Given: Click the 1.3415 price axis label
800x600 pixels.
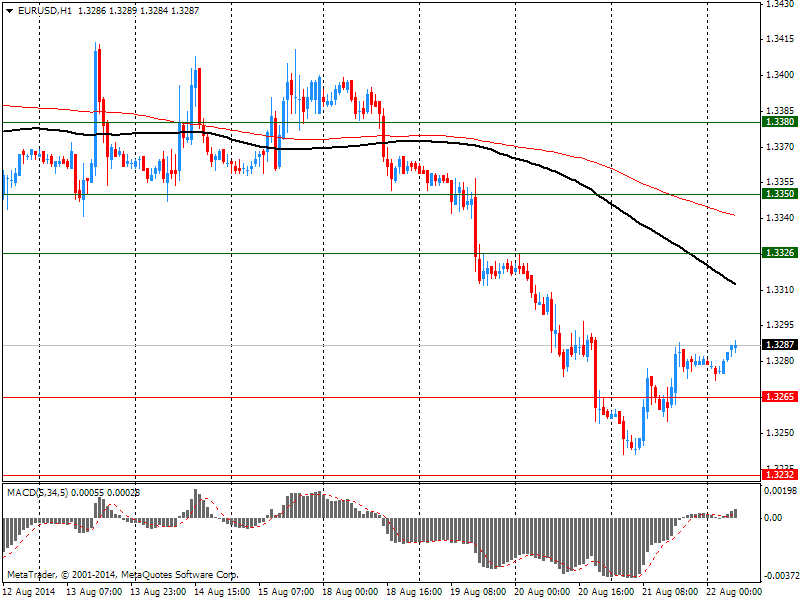Looking at the screenshot, I should [x=780, y=39].
